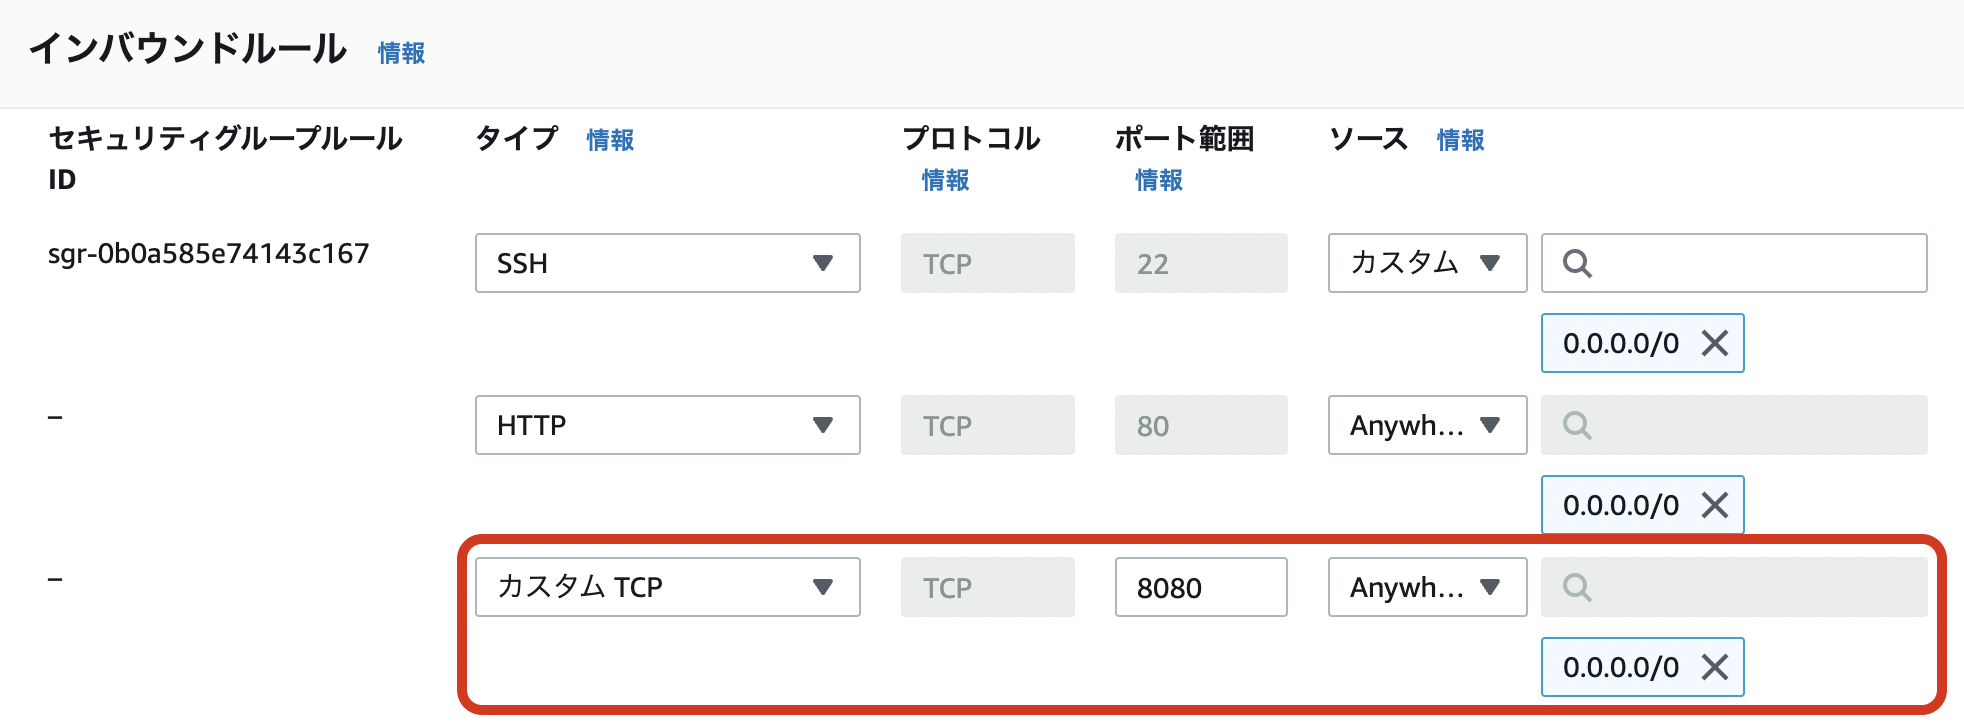Remove the 0.0.0.0/0 tag from HTTP rule
This screenshot has height=728, width=1964.
pyautogui.click(x=1714, y=505)
